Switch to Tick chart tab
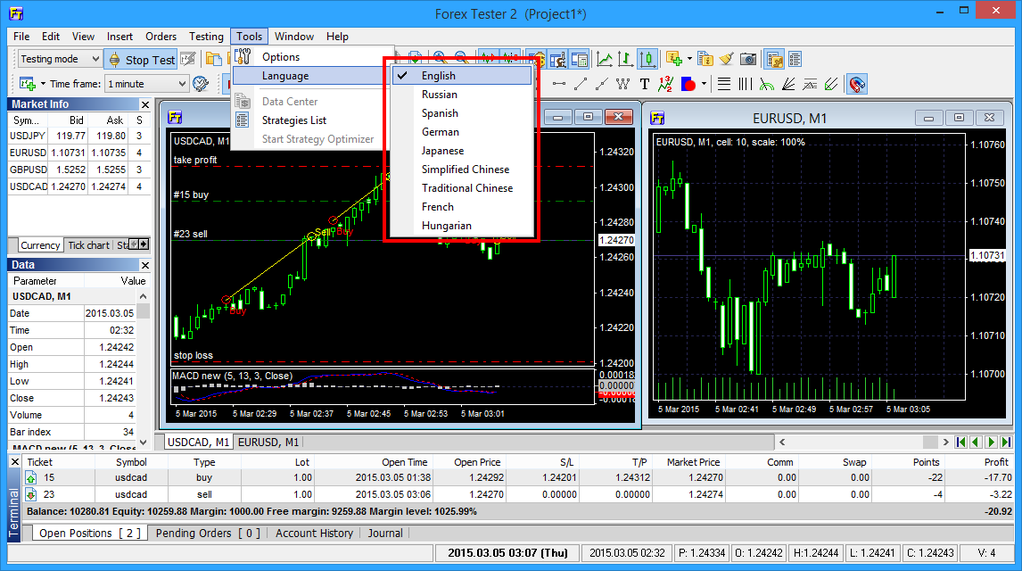Image resolution: width=1022 pixels, height=571 pixels. click(x=89, y=245)
